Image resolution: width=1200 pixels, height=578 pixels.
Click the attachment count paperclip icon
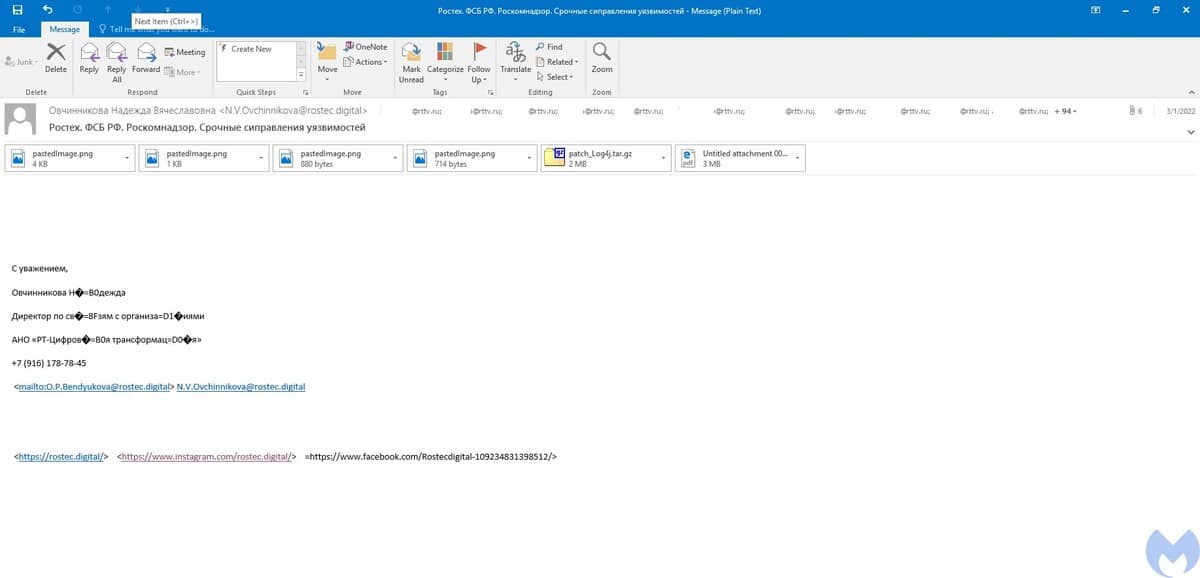pos(1134,110)
